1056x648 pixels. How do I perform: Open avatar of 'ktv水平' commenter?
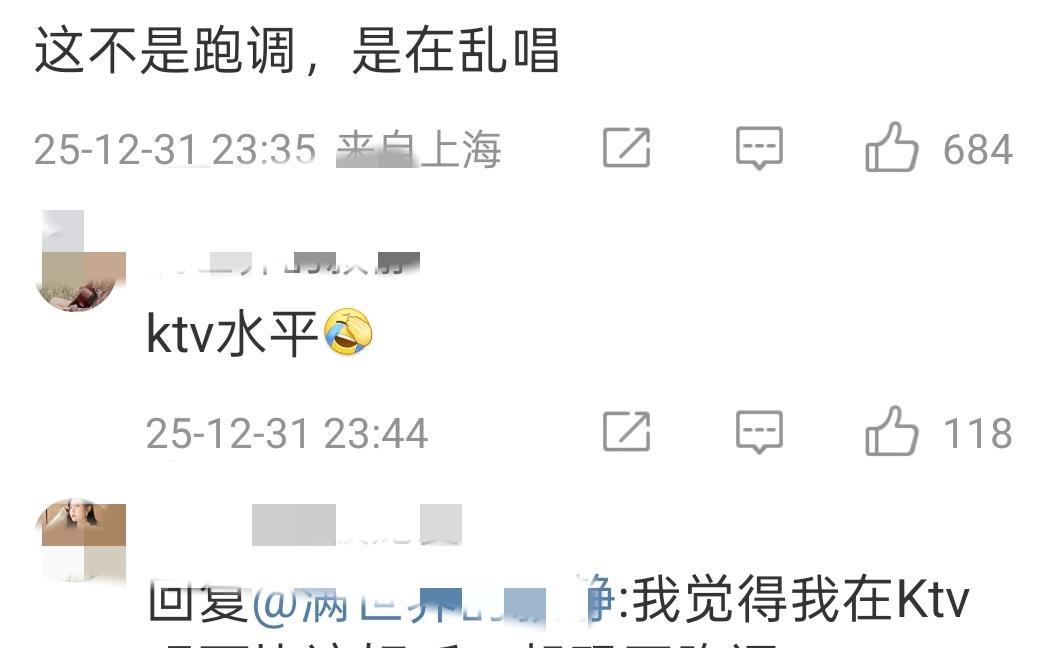pos(81,261)
